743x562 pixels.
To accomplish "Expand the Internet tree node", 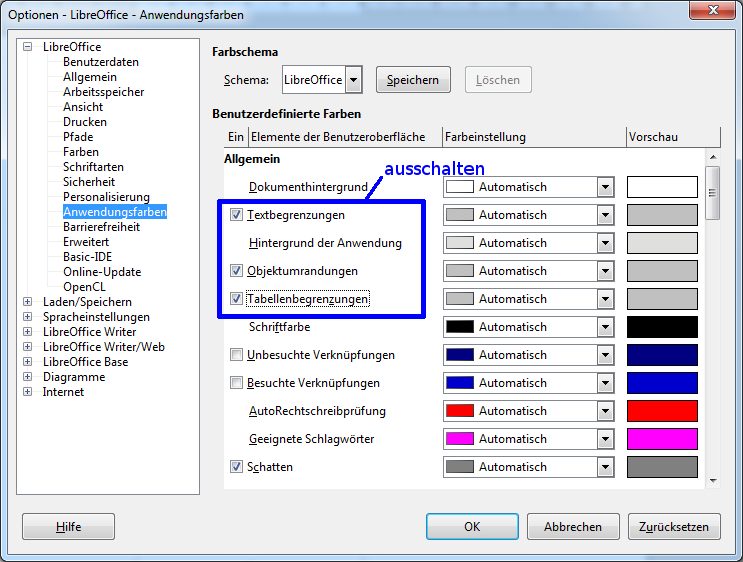I will (x=27, y=391).
